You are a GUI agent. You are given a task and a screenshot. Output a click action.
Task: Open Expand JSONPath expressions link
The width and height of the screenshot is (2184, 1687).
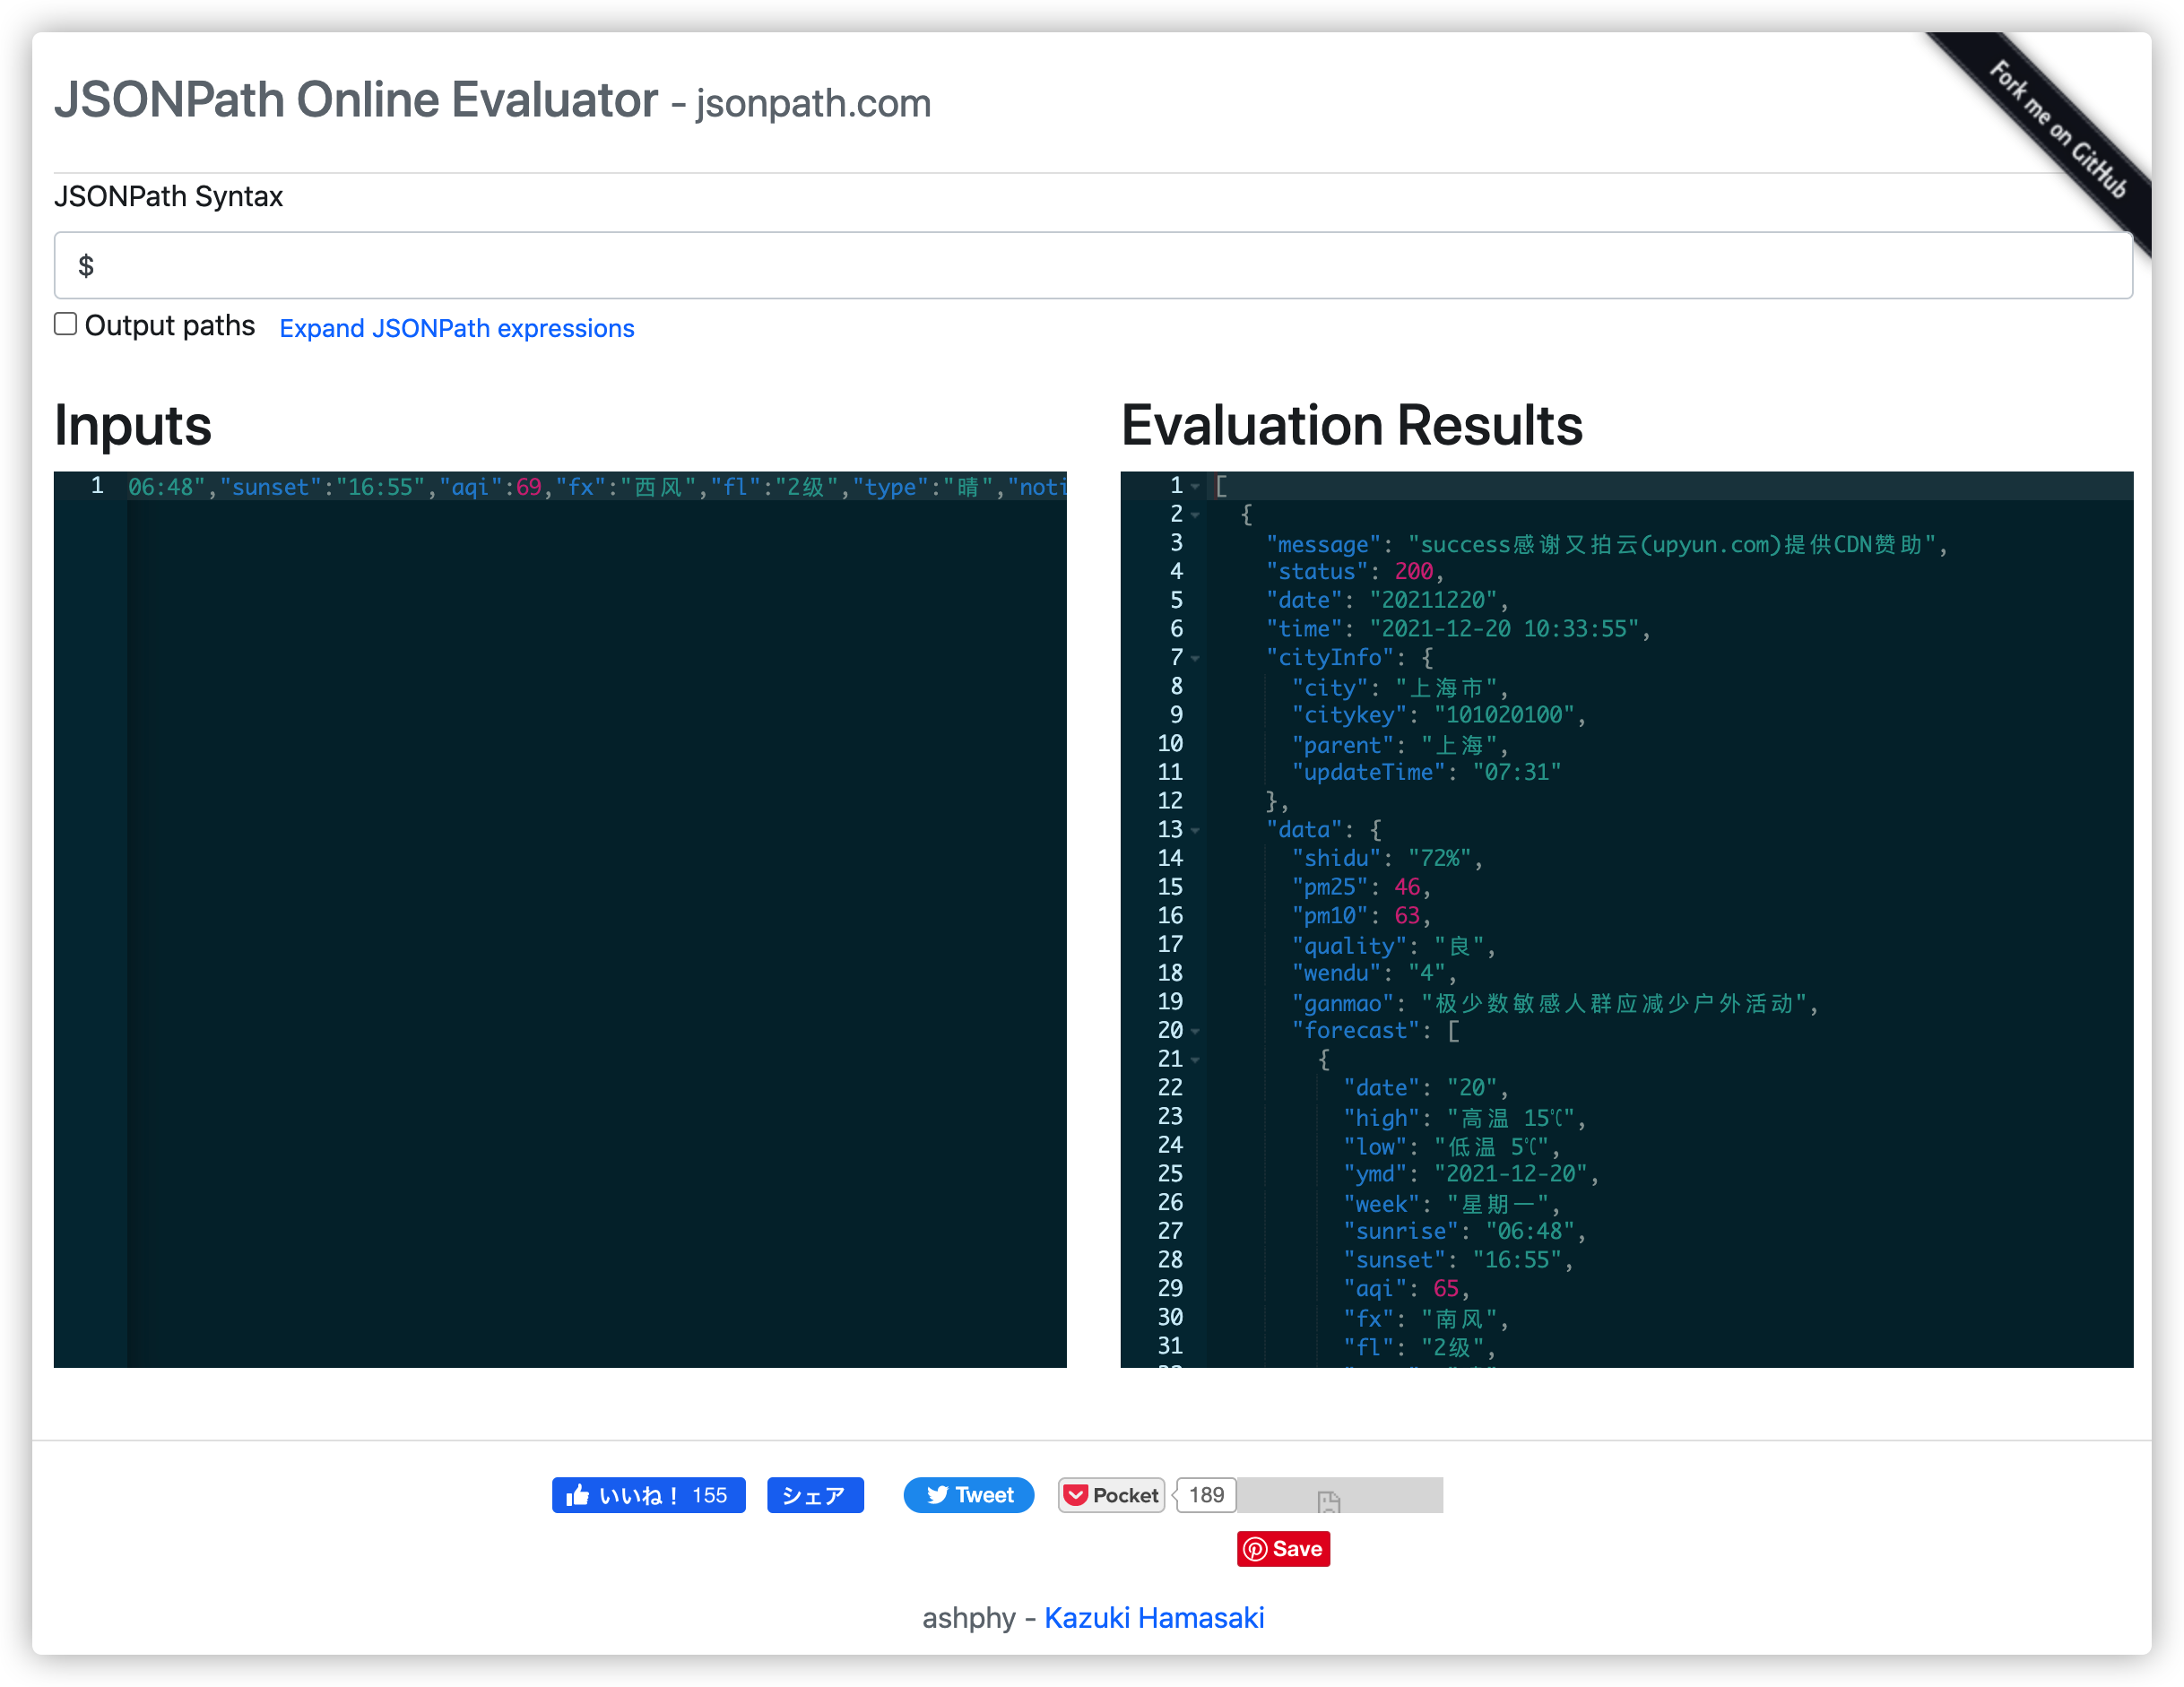tap(456, 328)
